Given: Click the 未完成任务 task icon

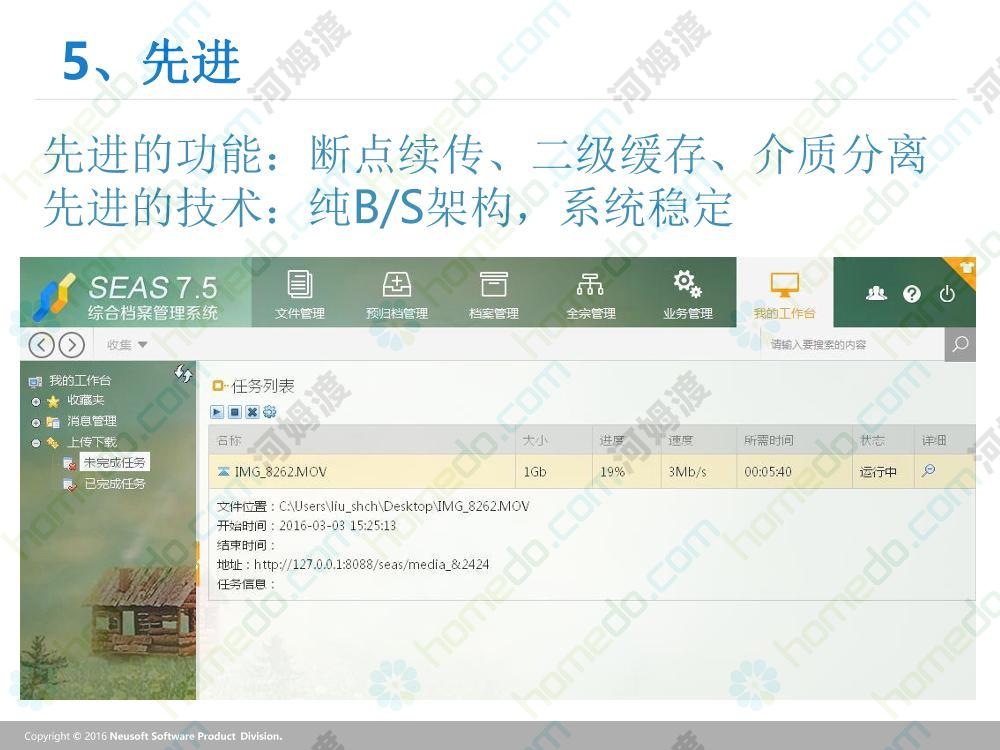Looking at the screenshot, I should pyautogui.click(x=70, y=464).
